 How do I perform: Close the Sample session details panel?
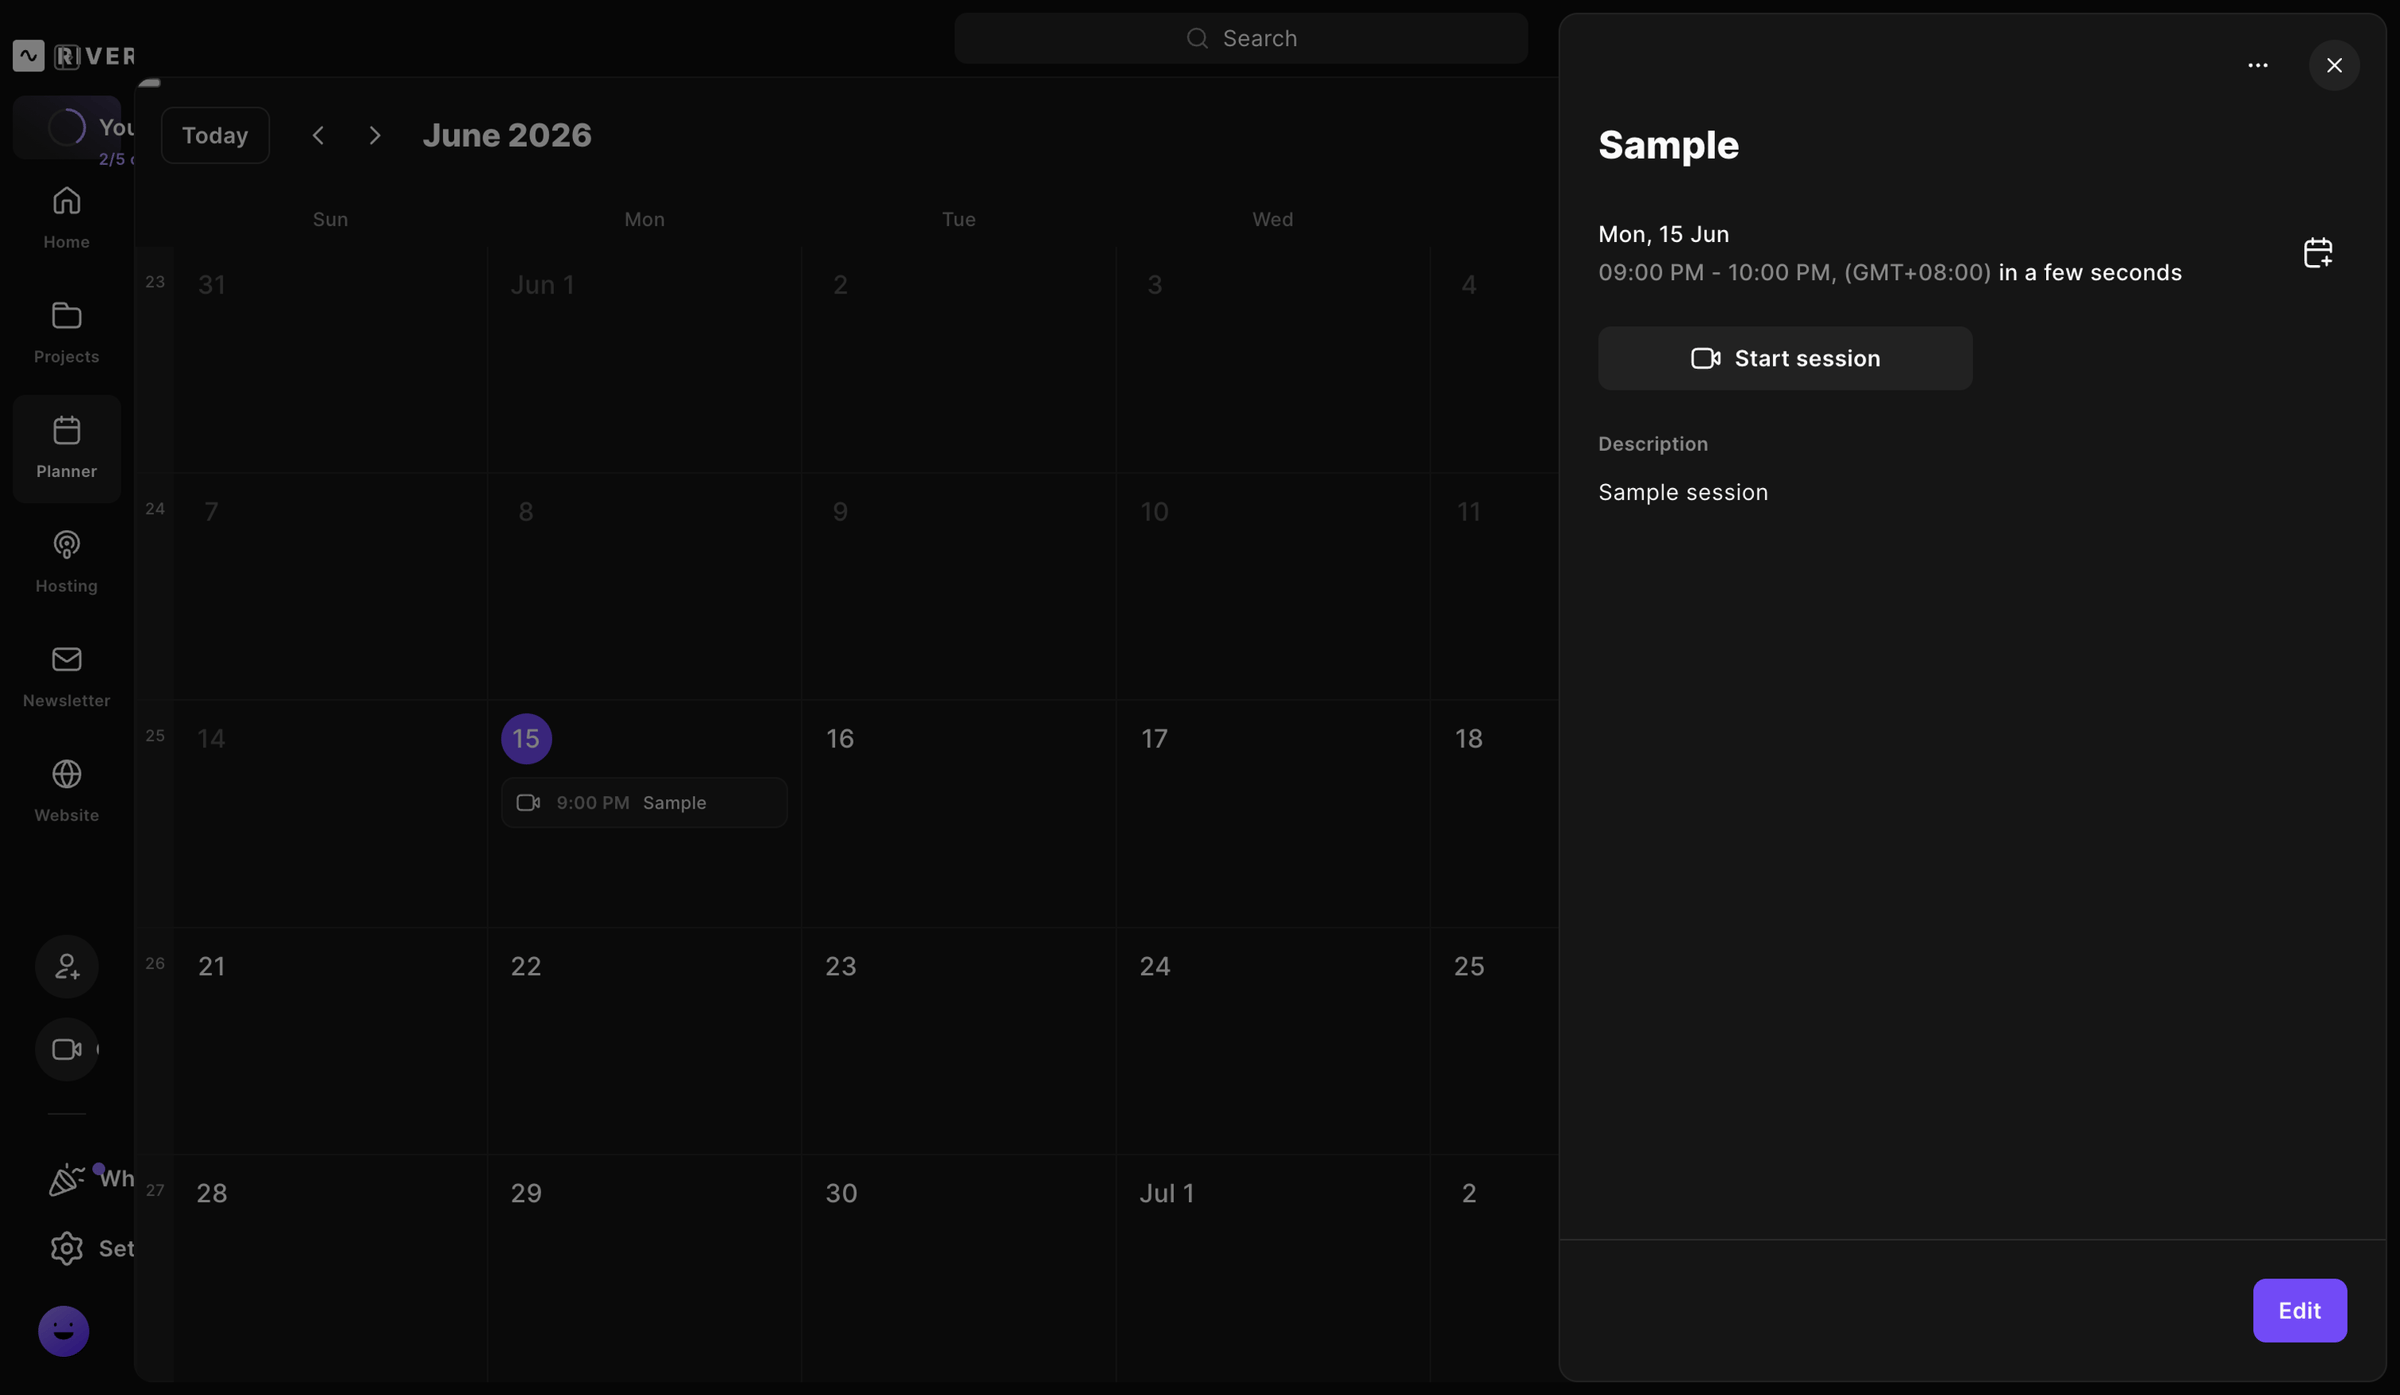(2335, 65)
